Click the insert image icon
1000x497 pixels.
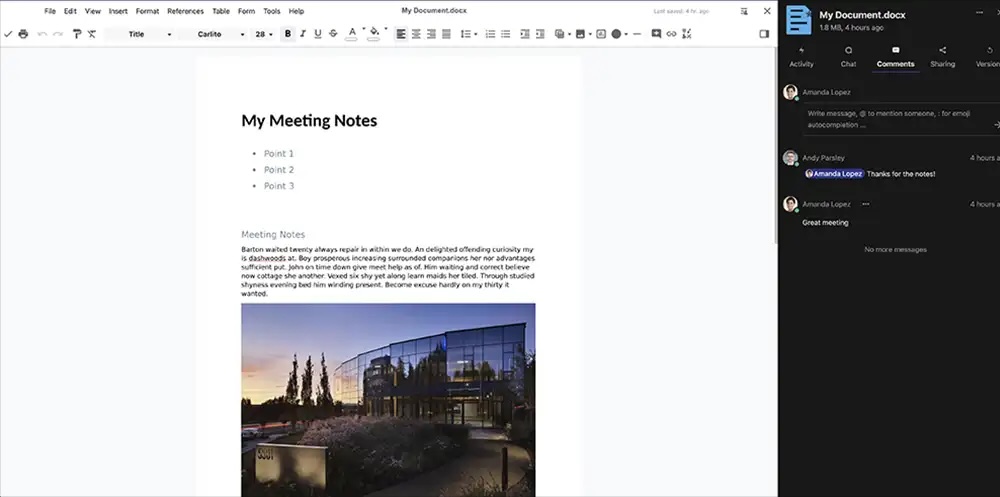[579, 34]
